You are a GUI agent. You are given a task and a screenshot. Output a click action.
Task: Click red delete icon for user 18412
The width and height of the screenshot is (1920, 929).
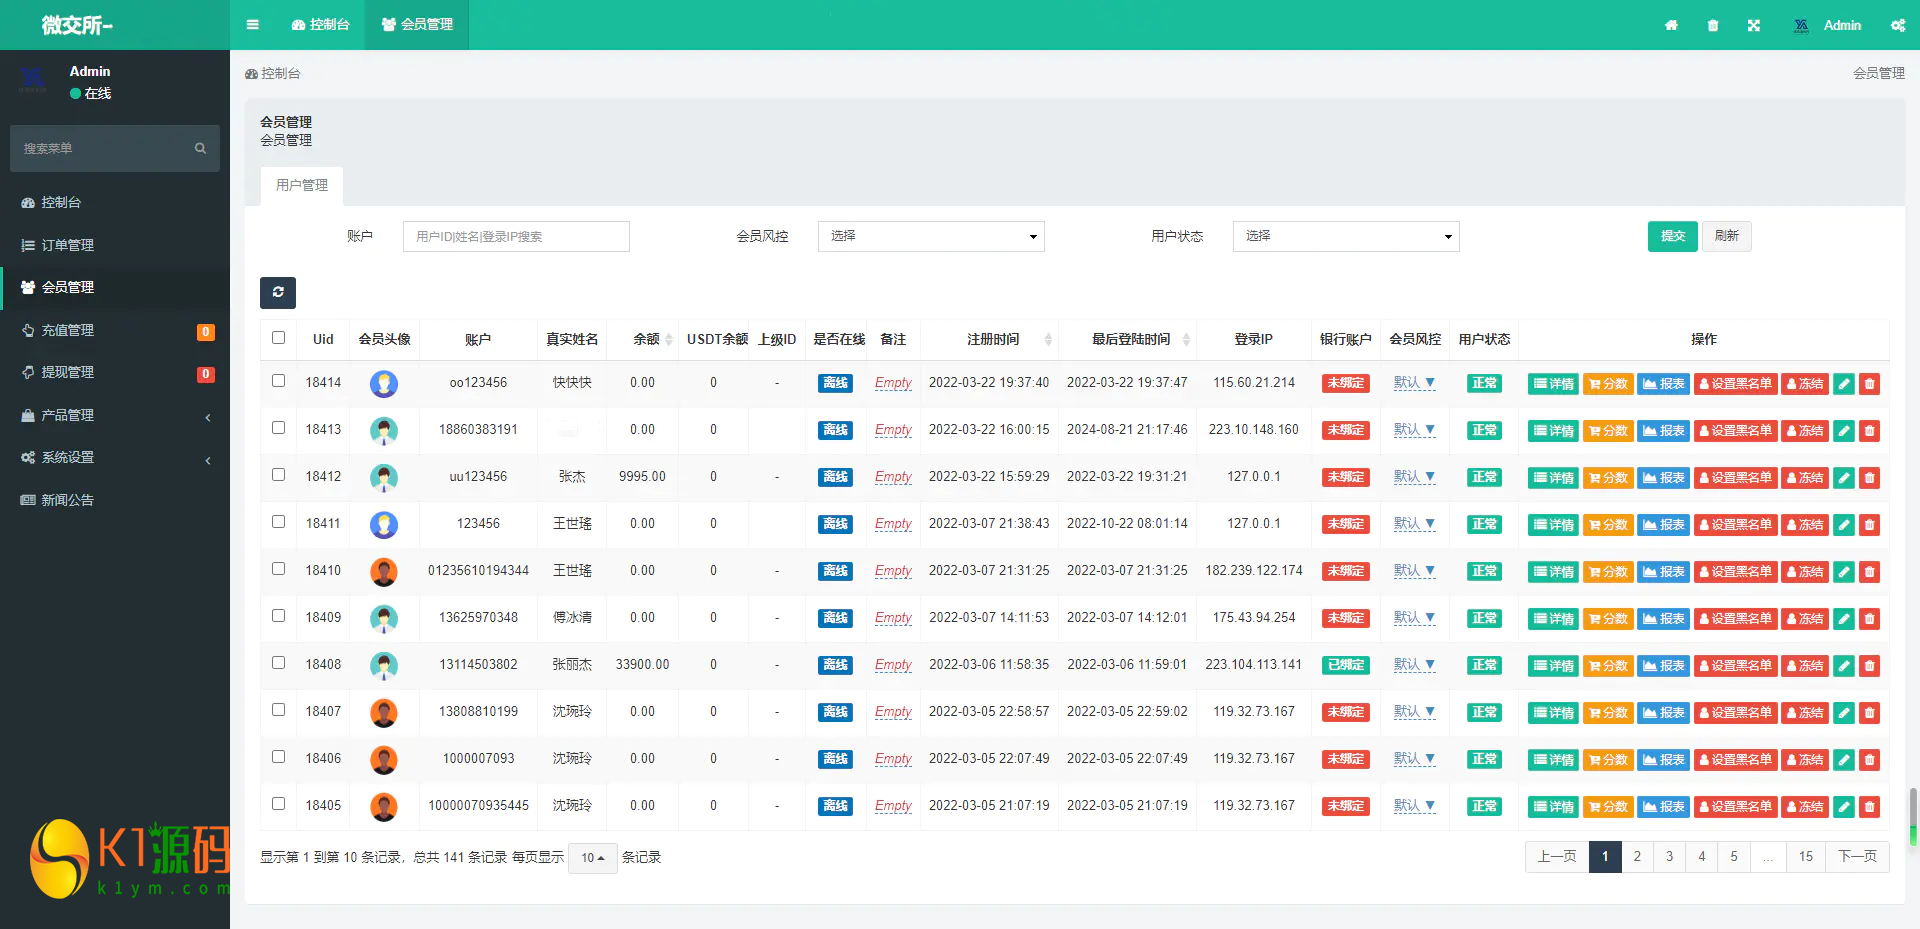pos(1869,478)
